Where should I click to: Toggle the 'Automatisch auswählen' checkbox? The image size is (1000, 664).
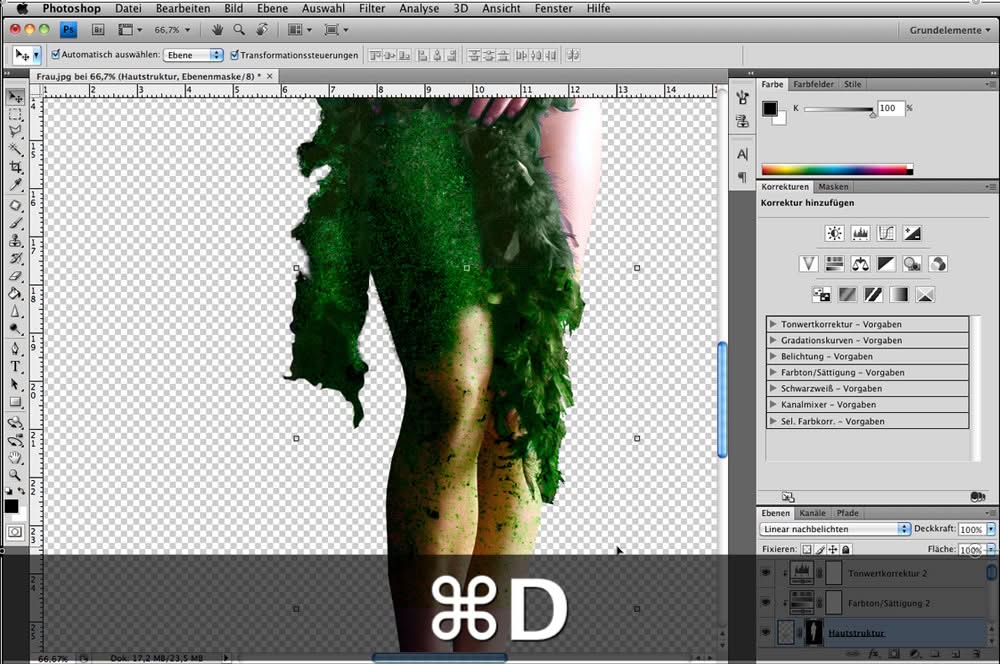55,55
